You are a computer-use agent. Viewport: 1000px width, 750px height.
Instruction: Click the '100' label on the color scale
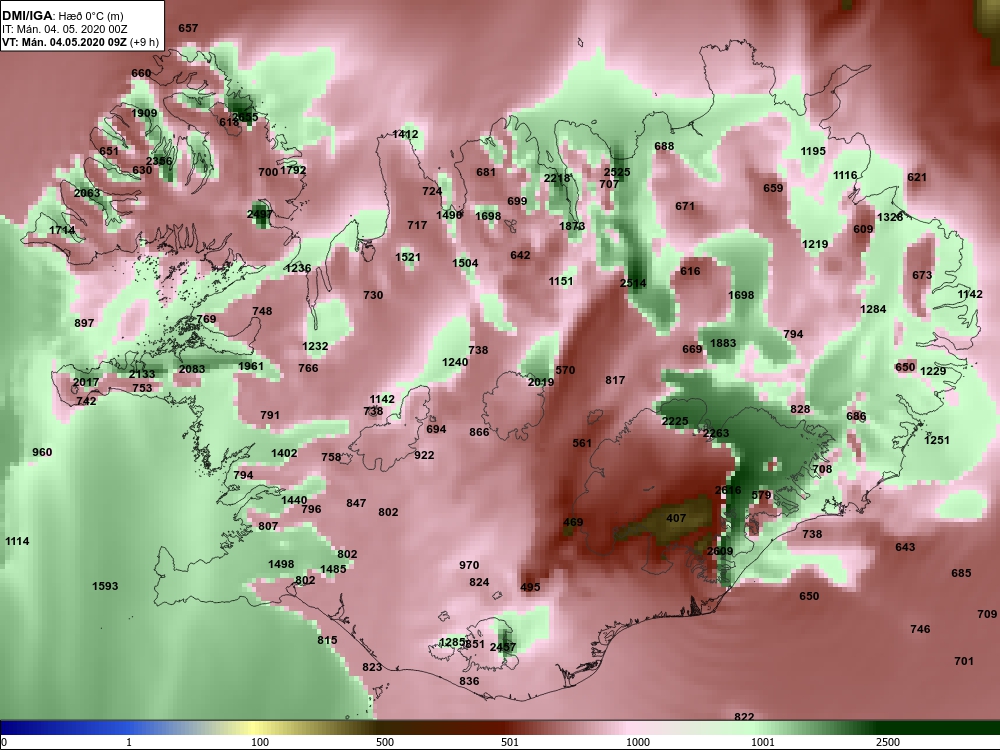(x=260, y=742)
